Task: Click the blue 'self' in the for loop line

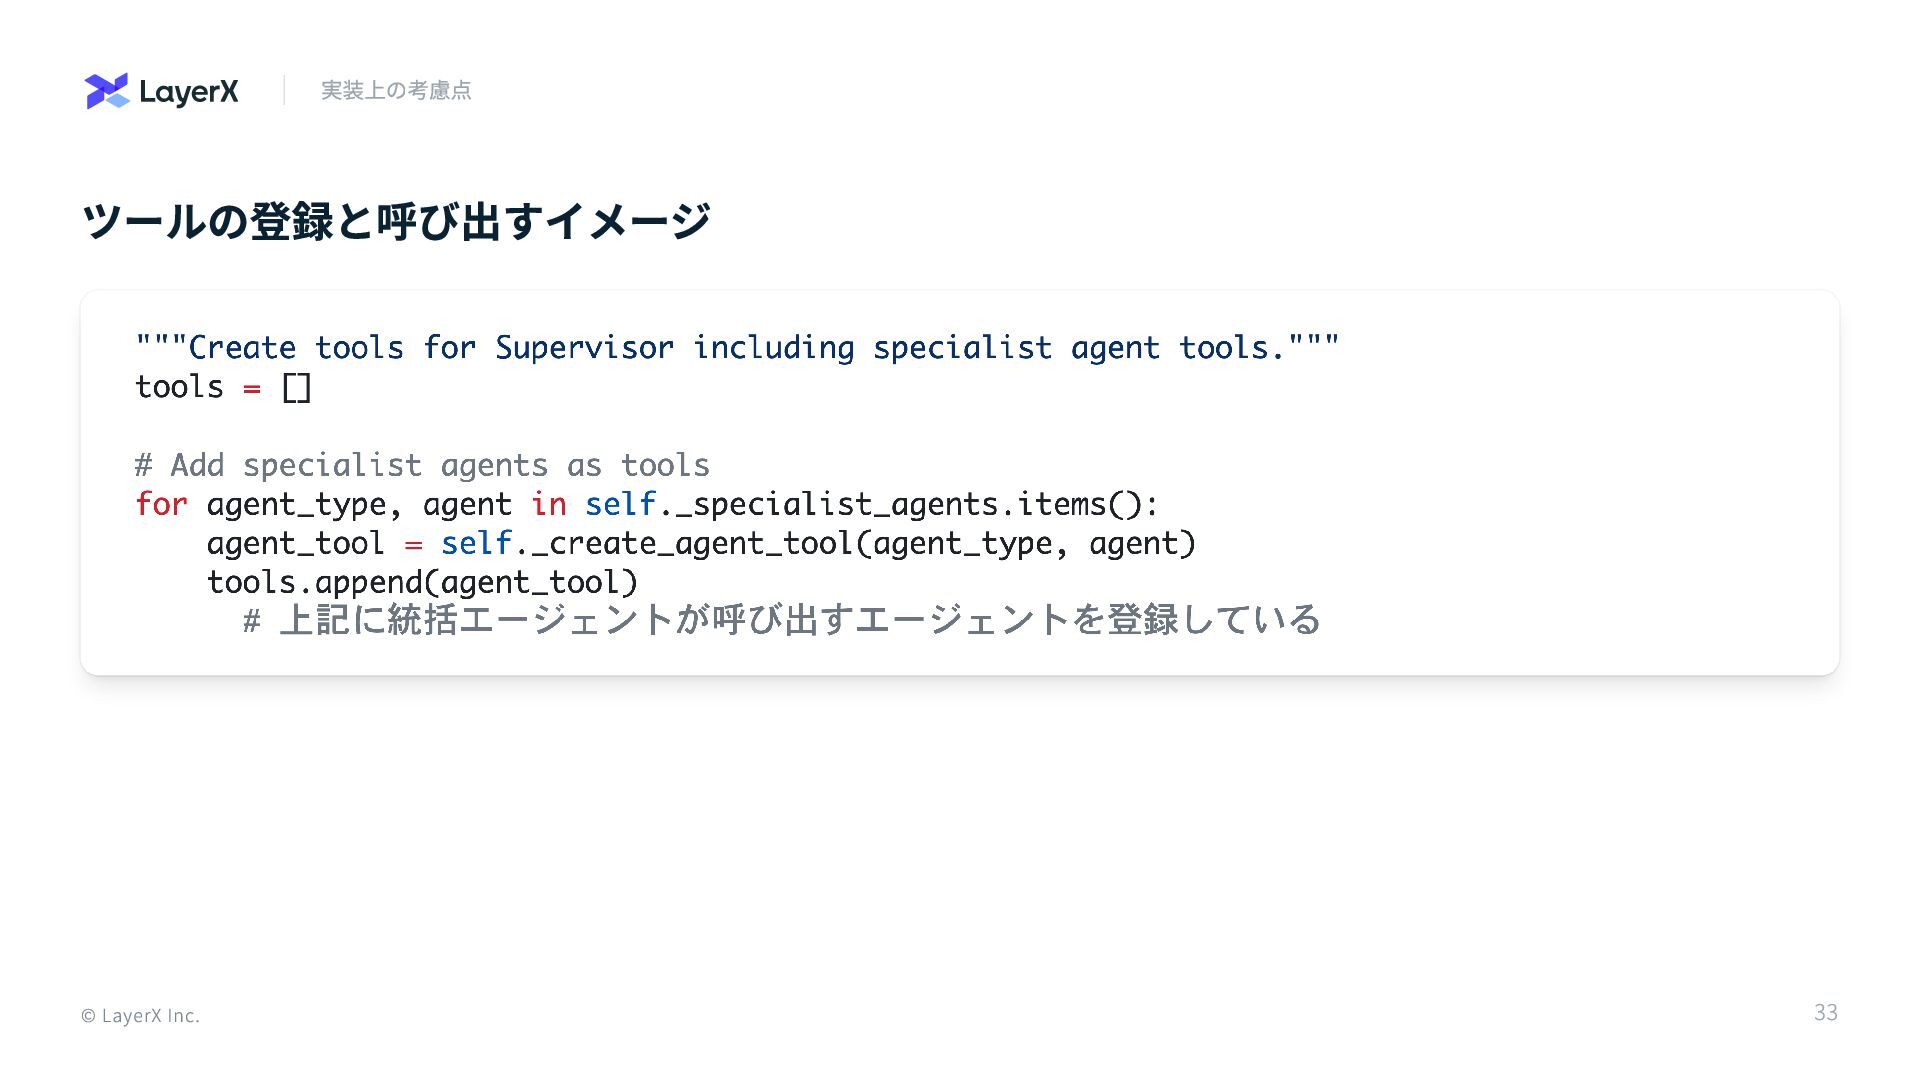Action: click(x=620, y=504)
